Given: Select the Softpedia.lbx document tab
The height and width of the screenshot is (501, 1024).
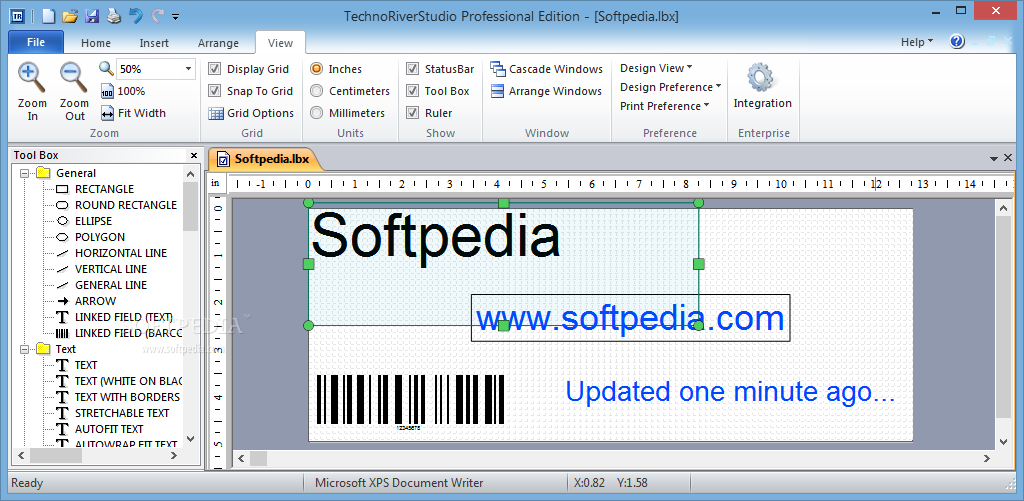Looking at the screenshot, I should [x=264, y=158].
